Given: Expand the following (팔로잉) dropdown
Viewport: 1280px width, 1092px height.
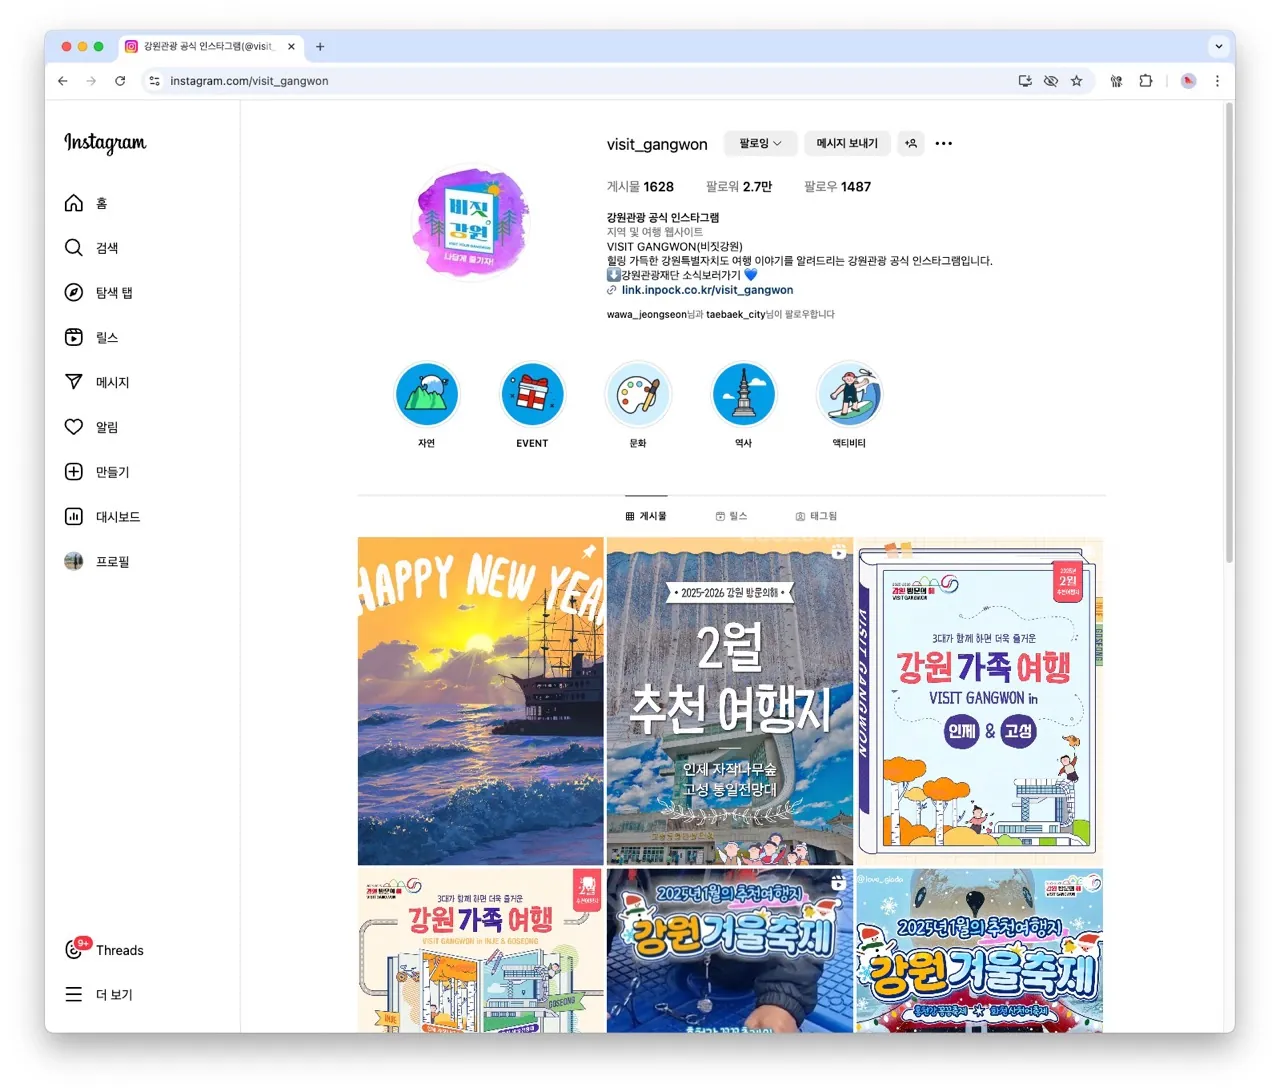Looking at the screenshot, I should [761, 144].
